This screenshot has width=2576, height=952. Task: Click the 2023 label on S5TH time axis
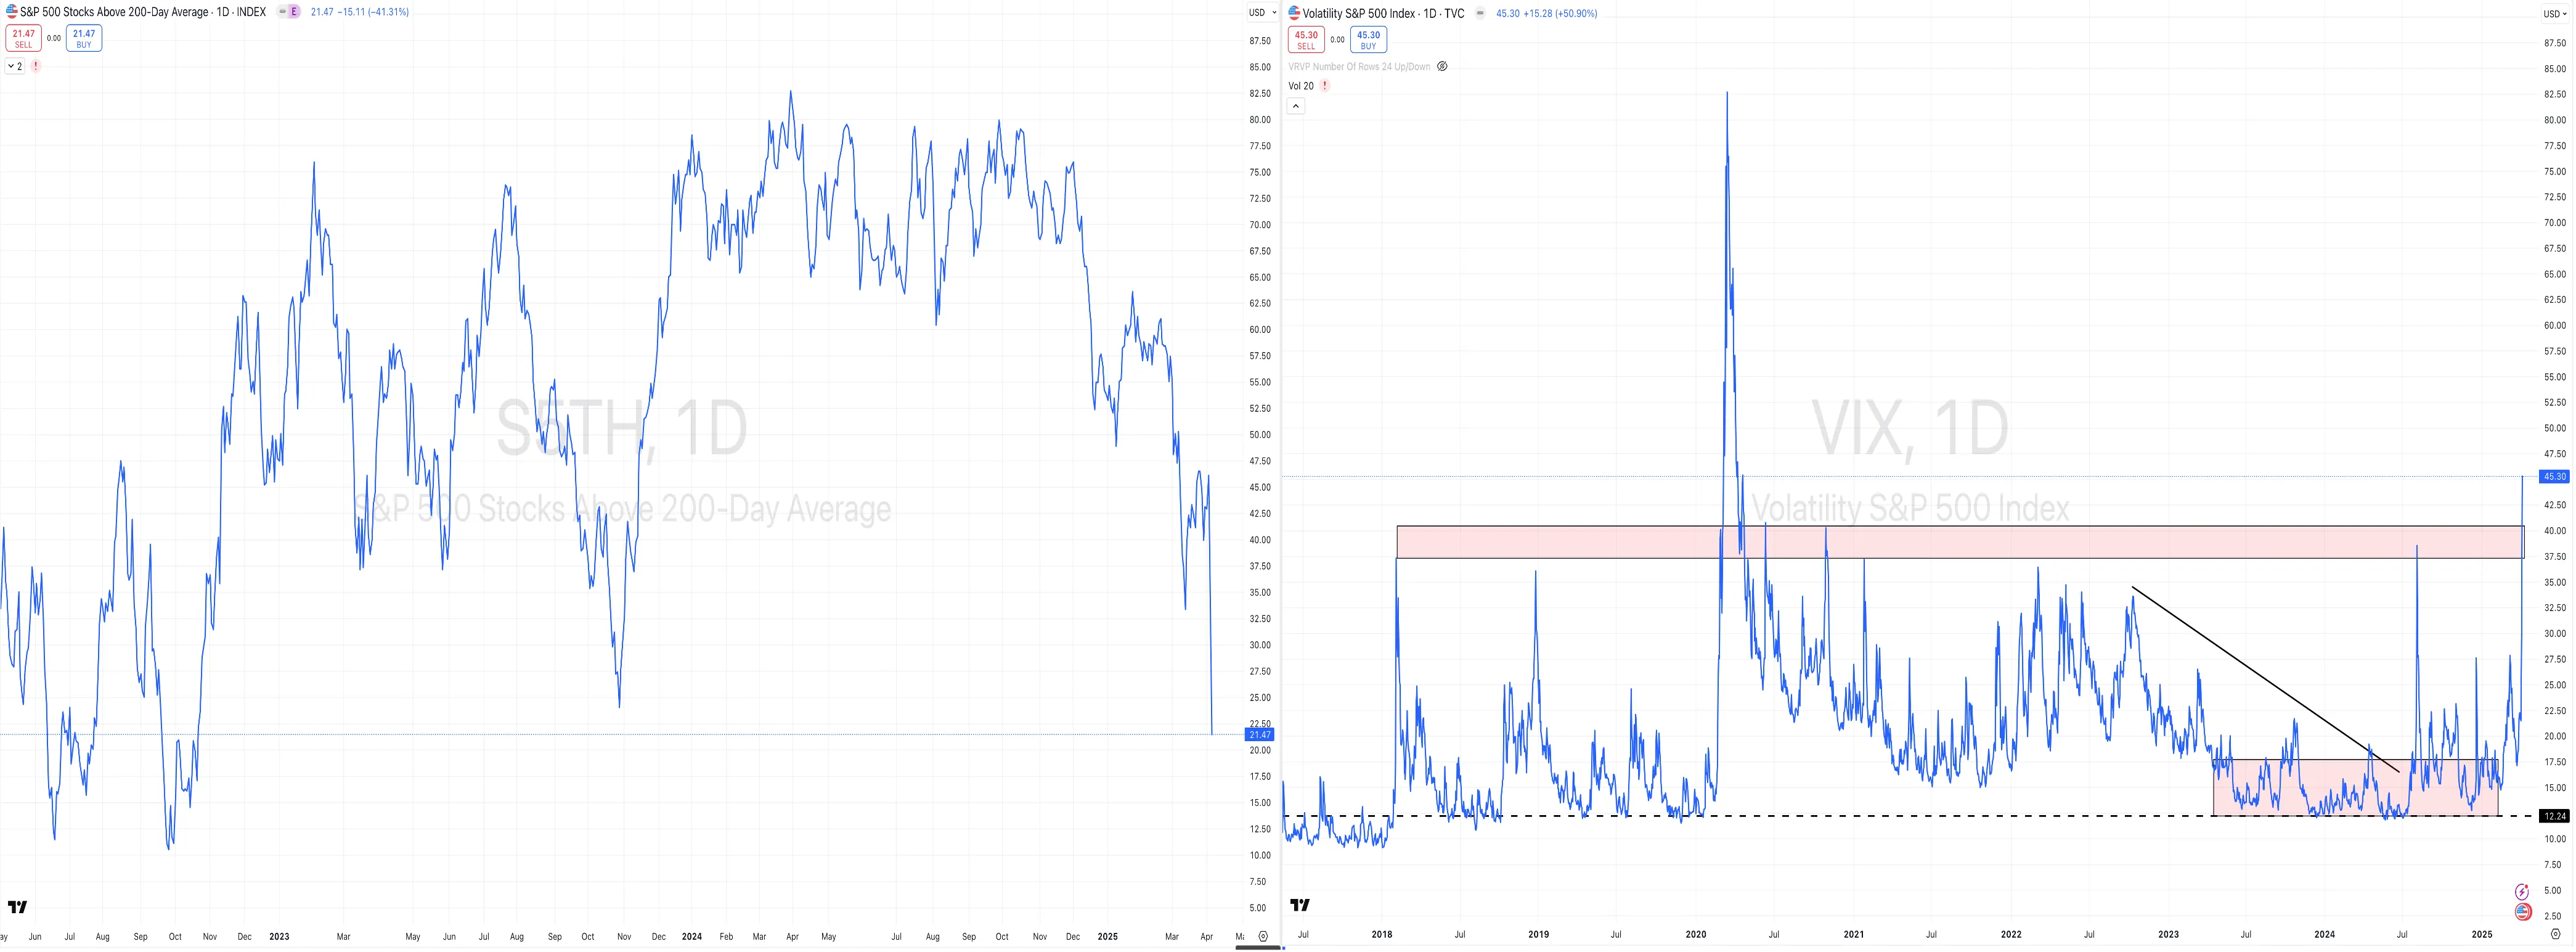279,937
